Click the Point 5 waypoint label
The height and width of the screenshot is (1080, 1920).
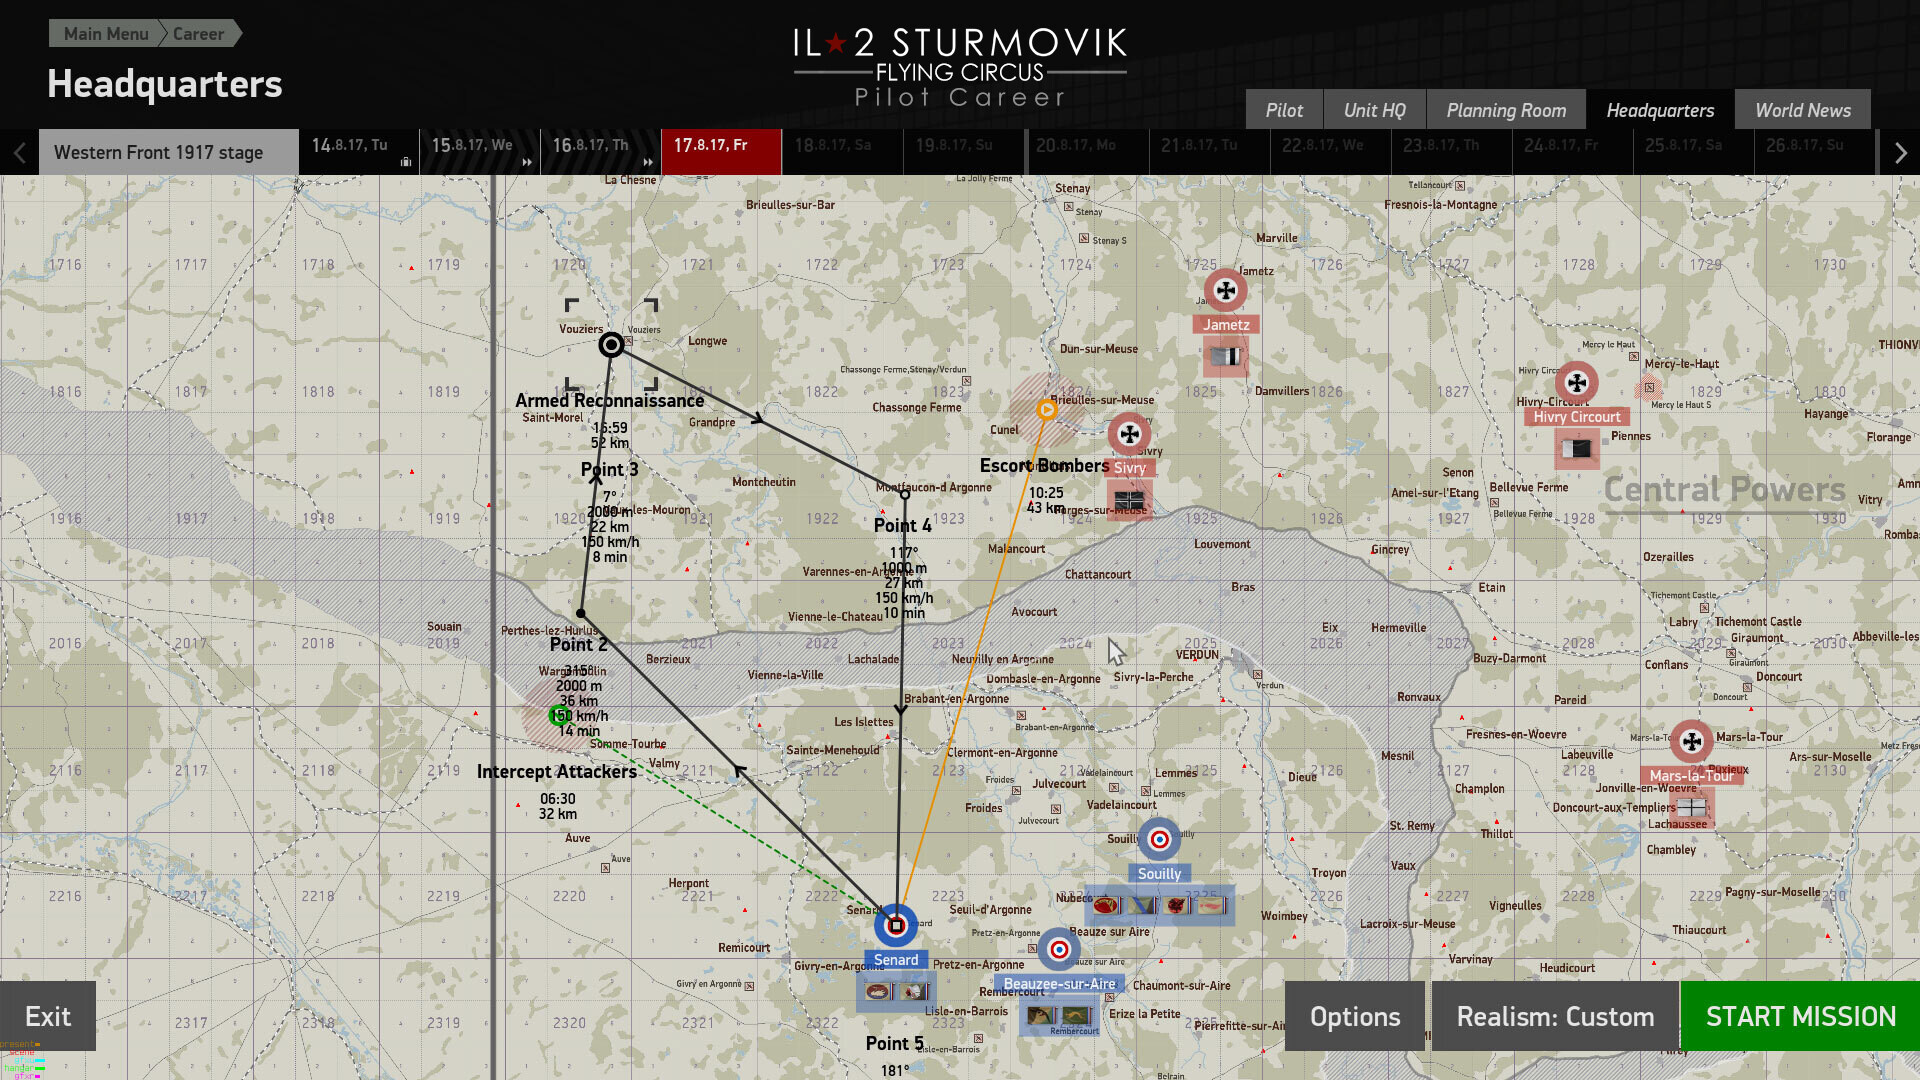(x=895, y=1044)
